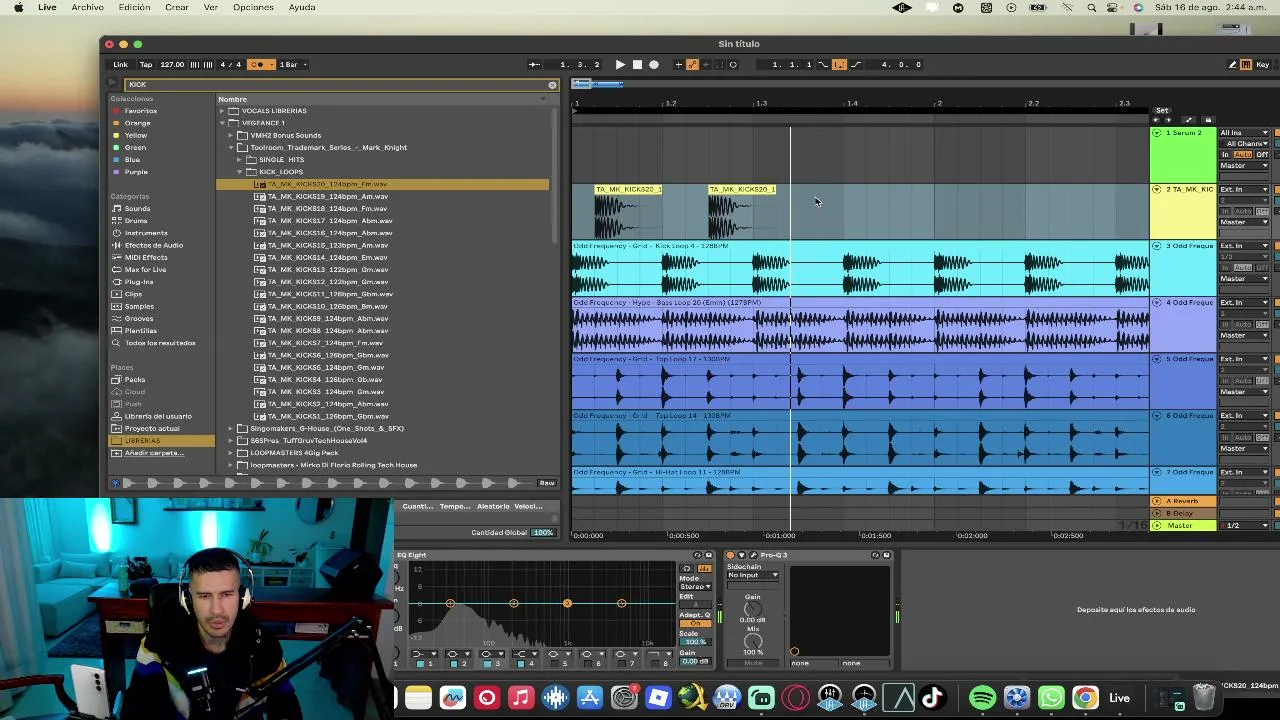Open EQ Eight Stereo mode dropdown
This screenshot has height=720, width=1280.
[x=695, y=587]
